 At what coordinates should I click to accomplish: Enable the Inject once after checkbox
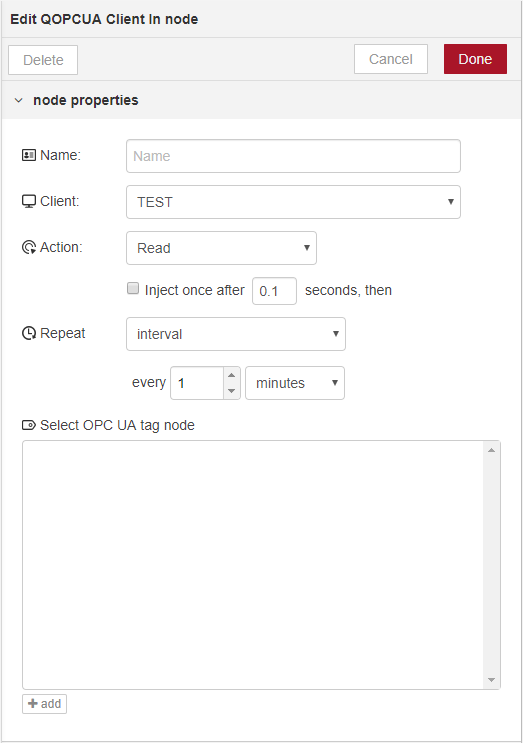[133, 288]
